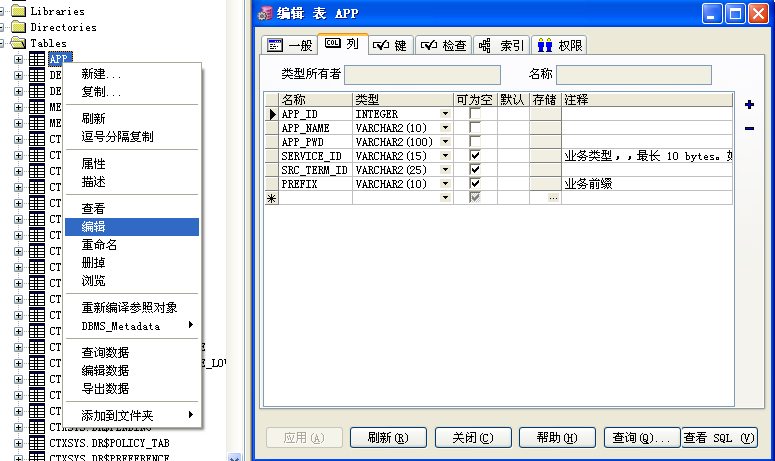Viewport: 775px width, 461px height.
Task: Click the Libraries folder icon
Action: 18,11
